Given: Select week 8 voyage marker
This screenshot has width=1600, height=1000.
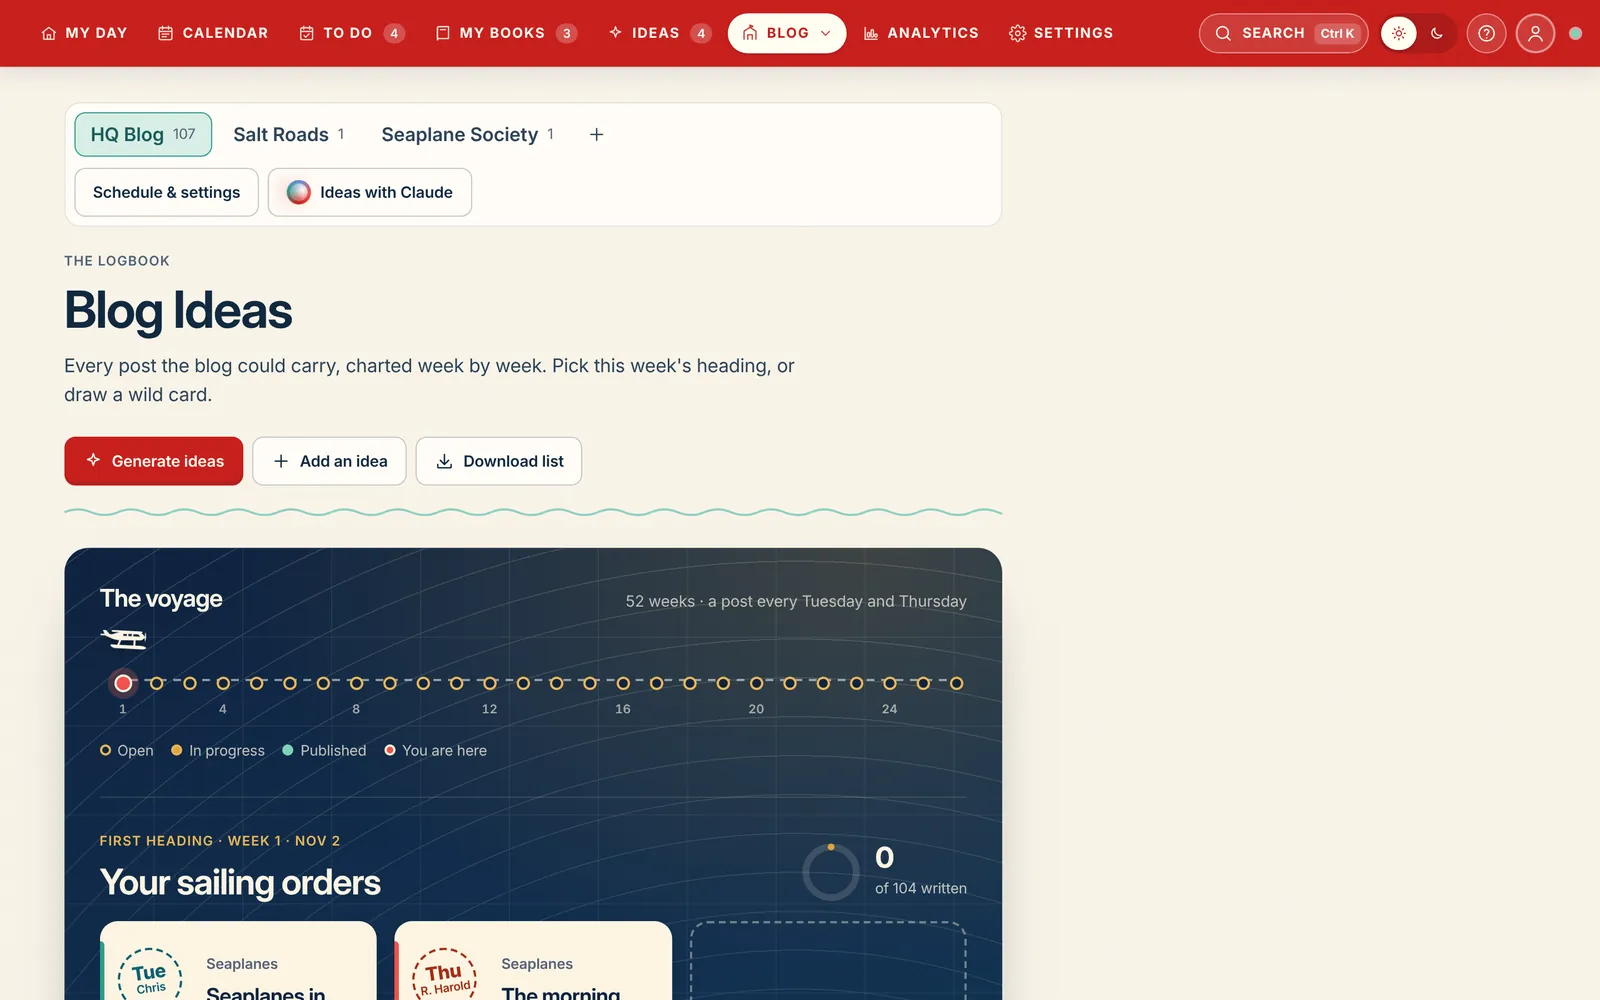Looking at the screenshot, I should point(356,683).
